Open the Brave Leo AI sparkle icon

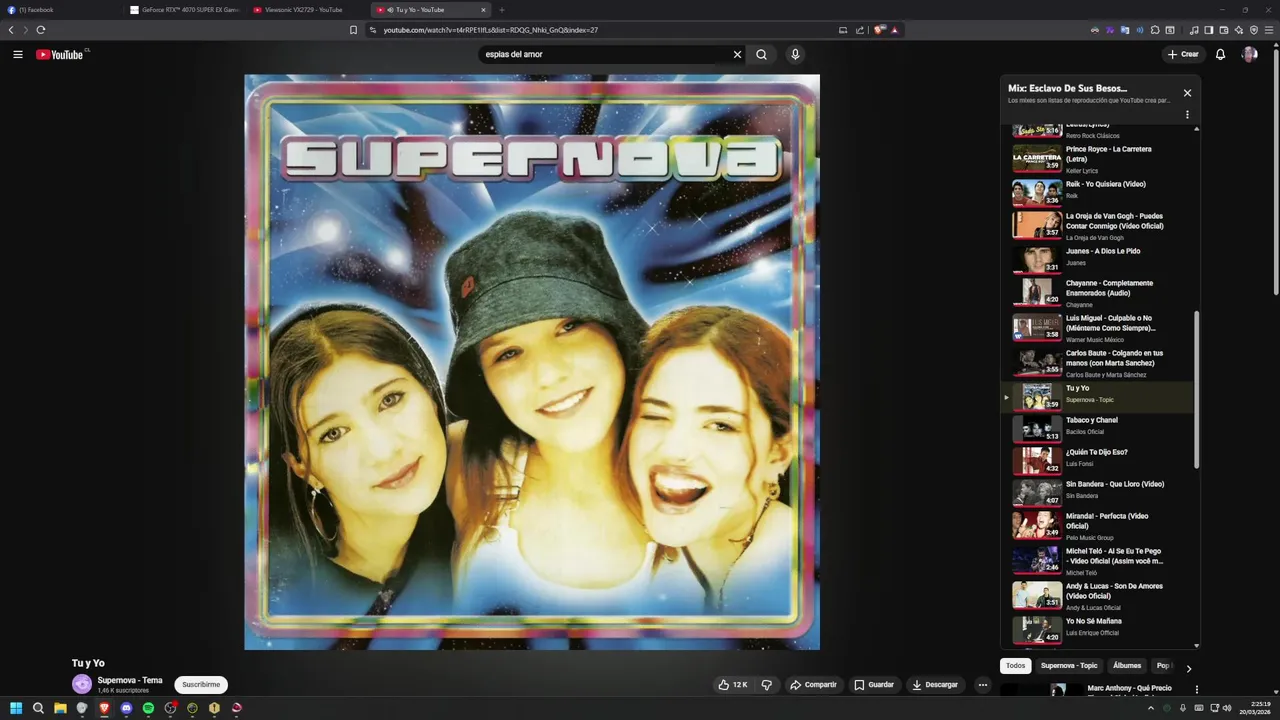point(1239,30)
